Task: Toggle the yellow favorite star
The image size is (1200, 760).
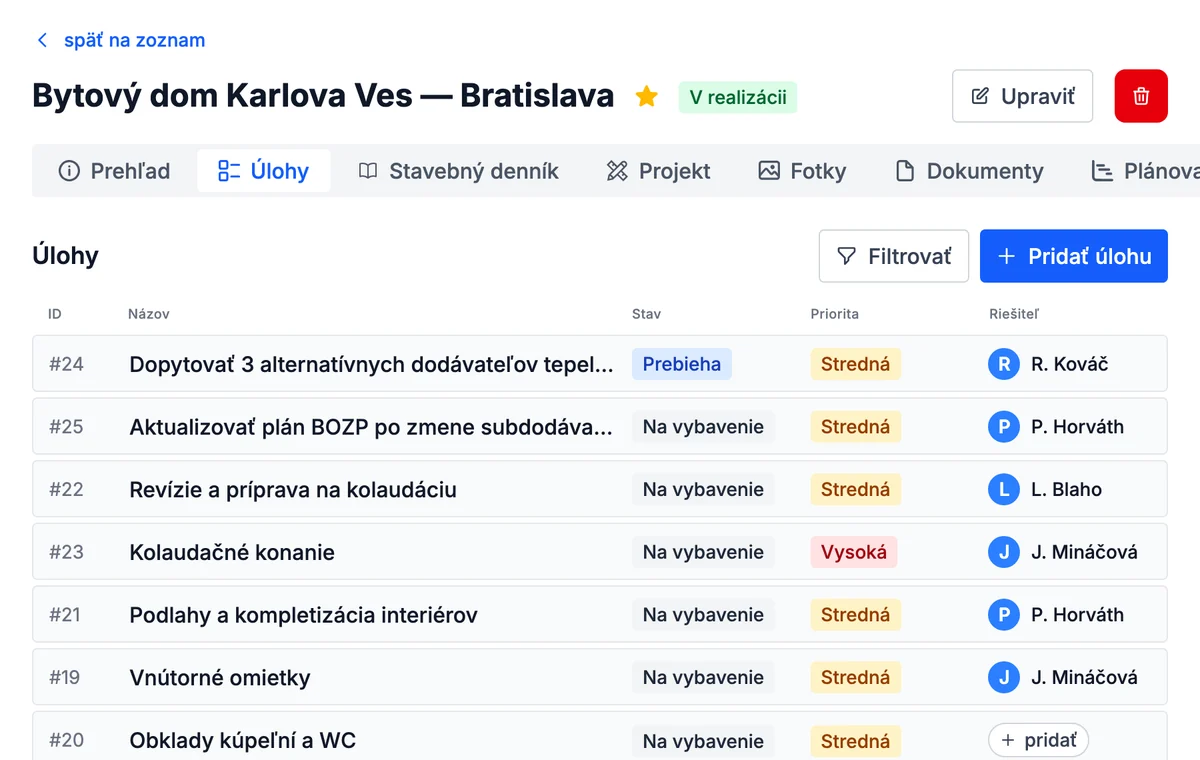Action: pos(647,97)
